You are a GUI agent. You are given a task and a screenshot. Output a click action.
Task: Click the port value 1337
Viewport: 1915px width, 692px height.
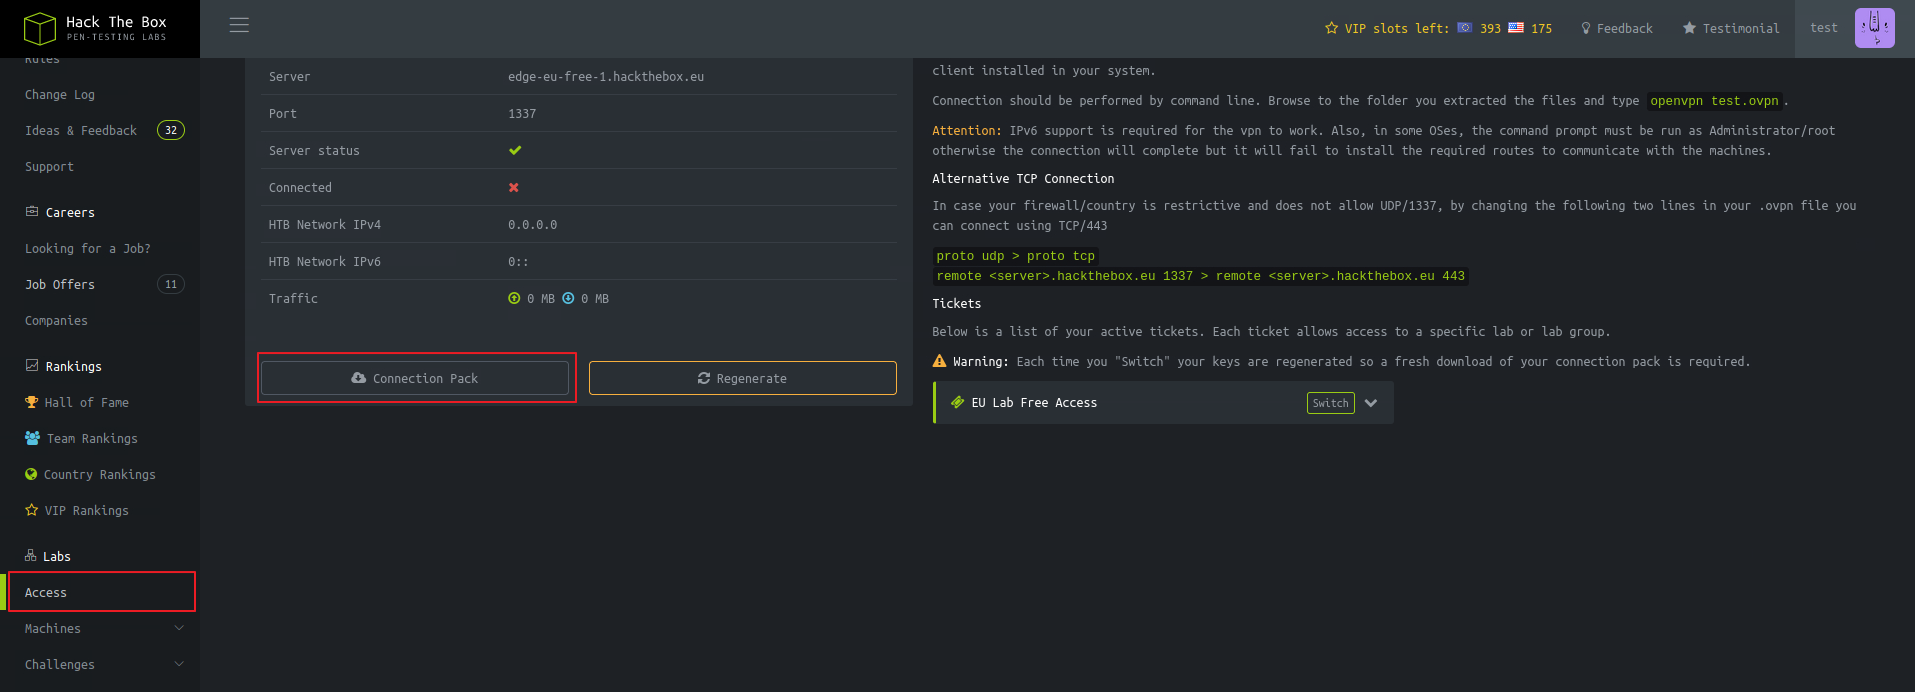pyautogui.click(x=522, y=113)
